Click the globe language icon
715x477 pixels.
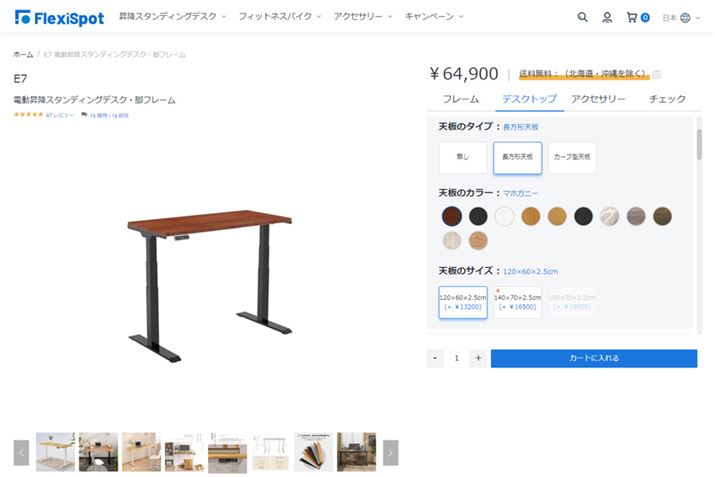point(685,17)
